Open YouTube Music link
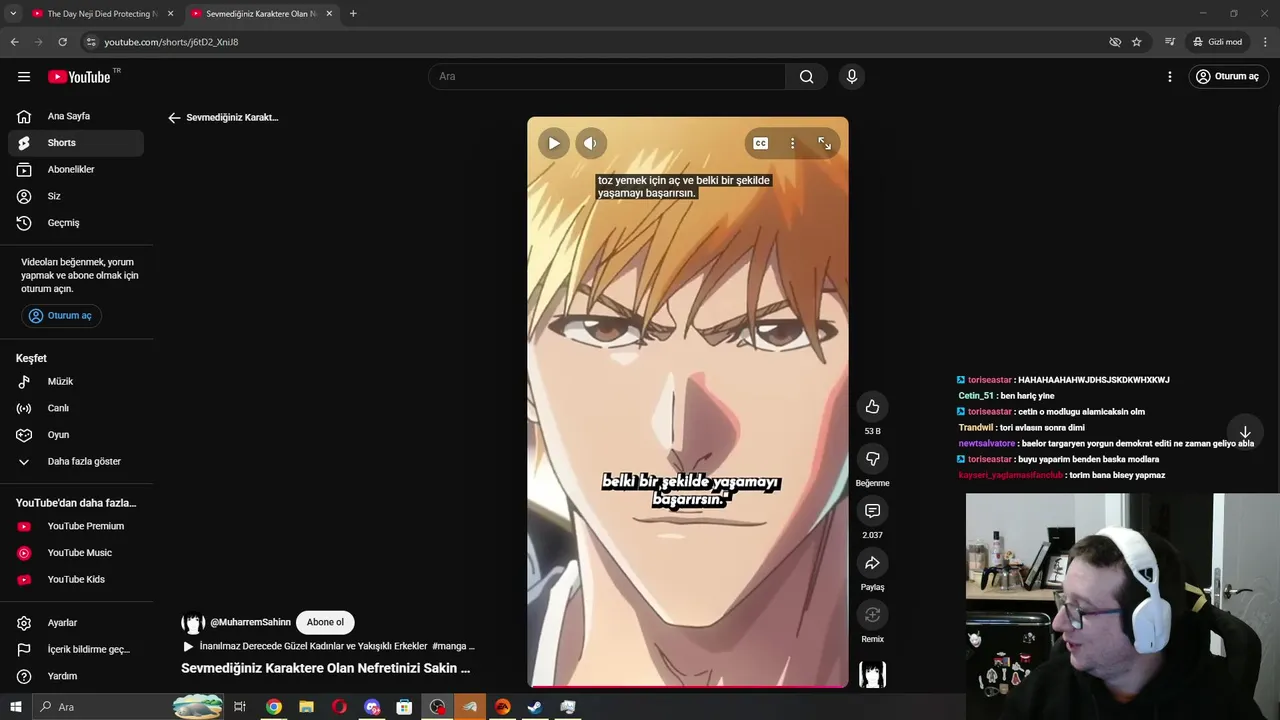This screenshot has height=720, width=1280. tap(76, 553)
